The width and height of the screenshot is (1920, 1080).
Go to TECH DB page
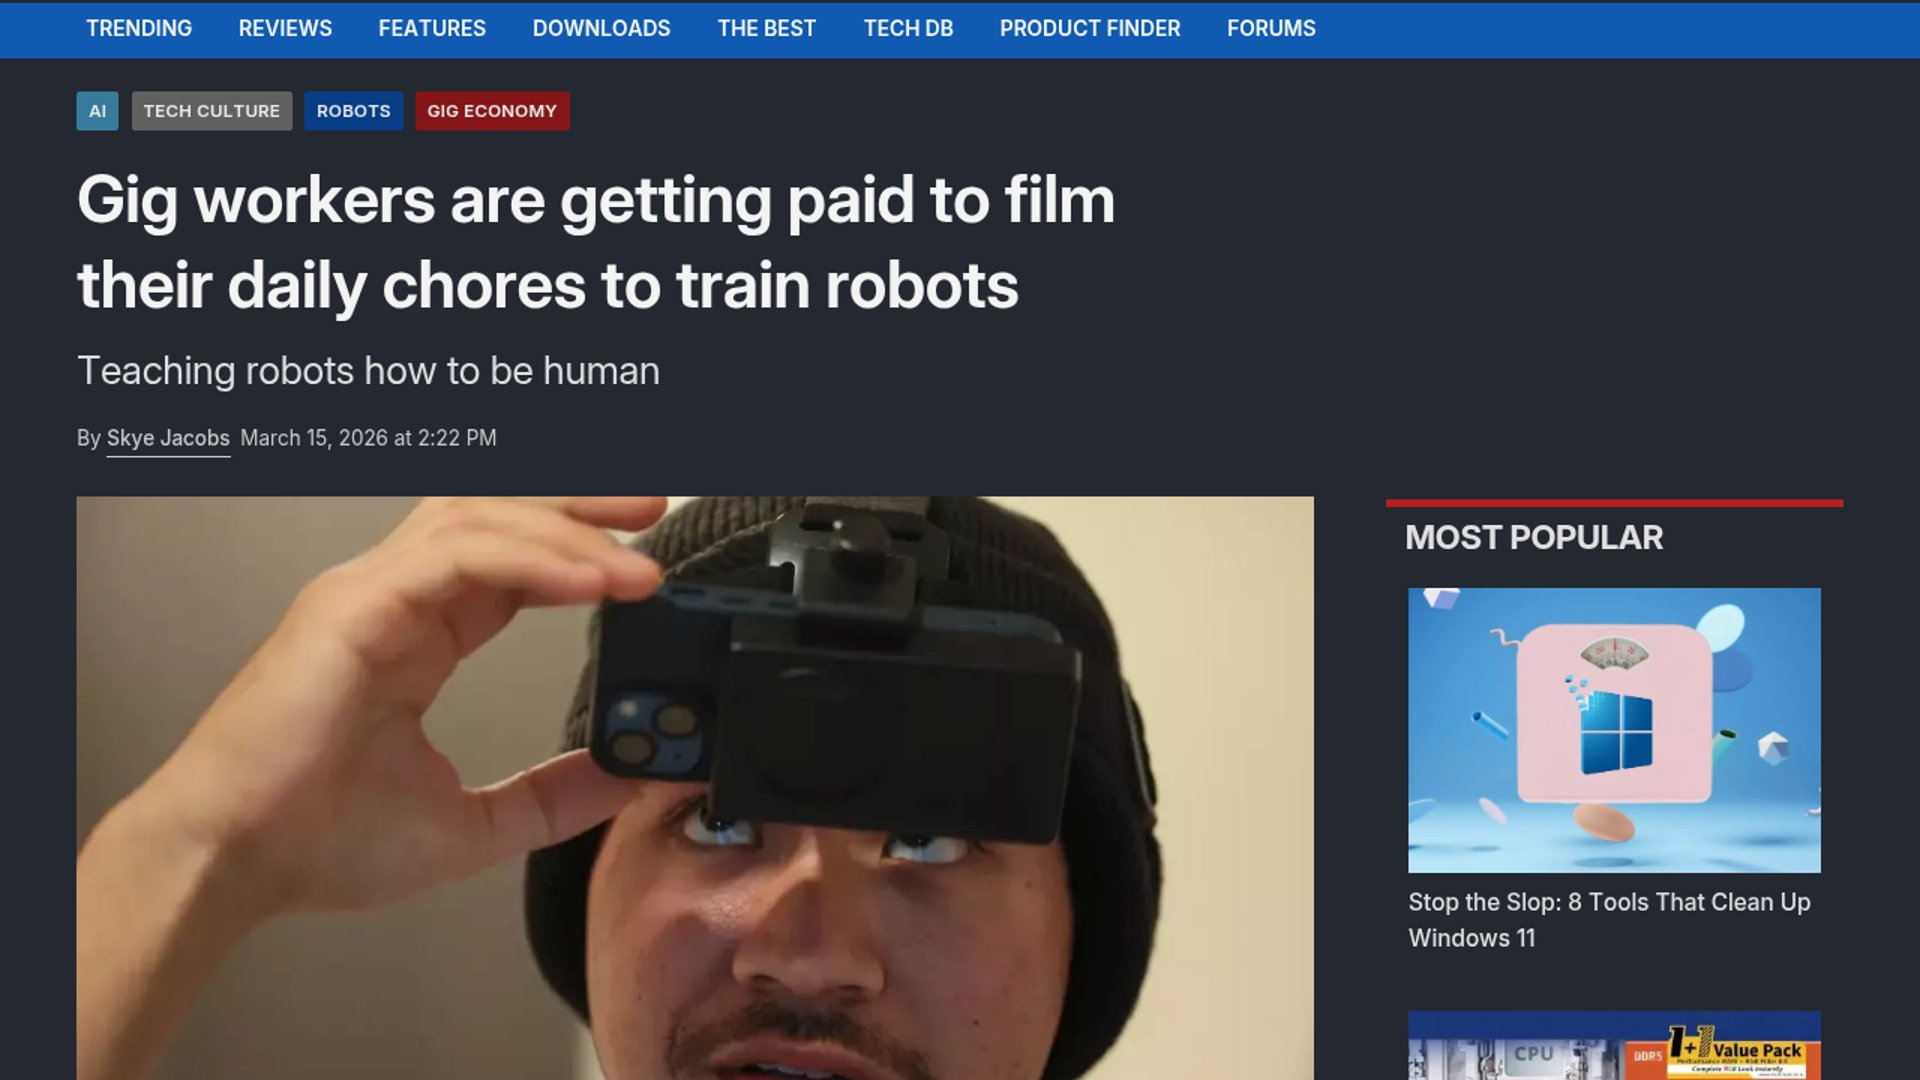[x=908, y=28]
